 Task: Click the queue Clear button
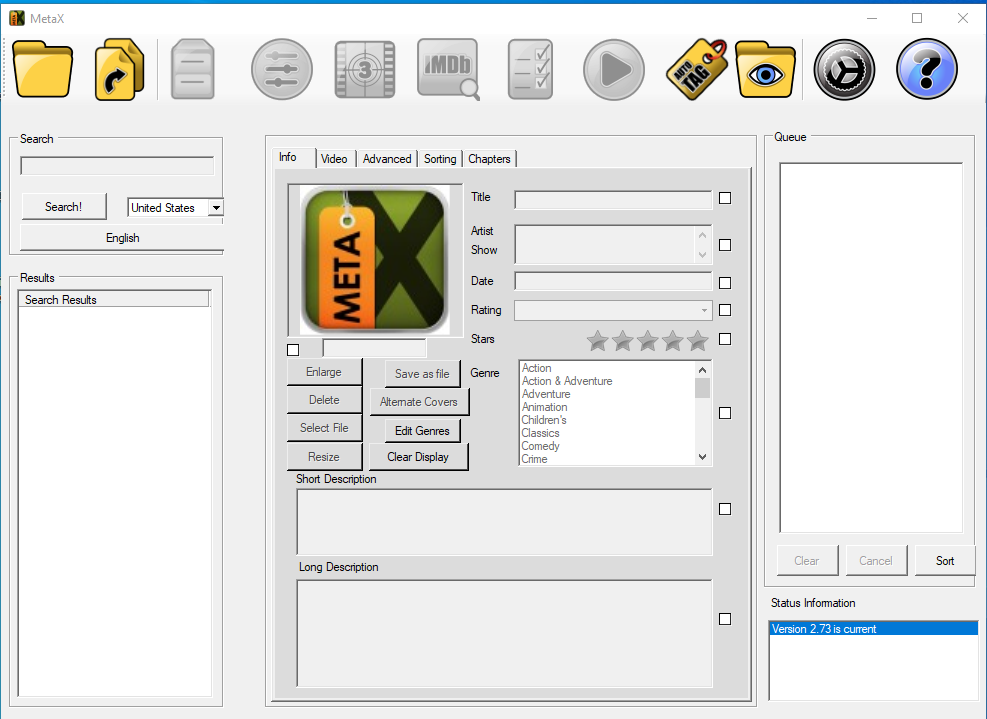coord(807,560)
